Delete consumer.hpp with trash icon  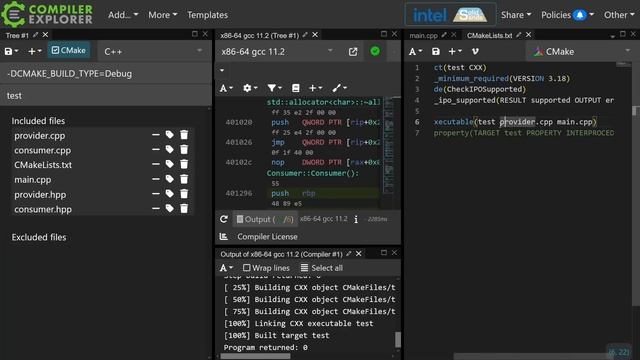coord(184,208)
